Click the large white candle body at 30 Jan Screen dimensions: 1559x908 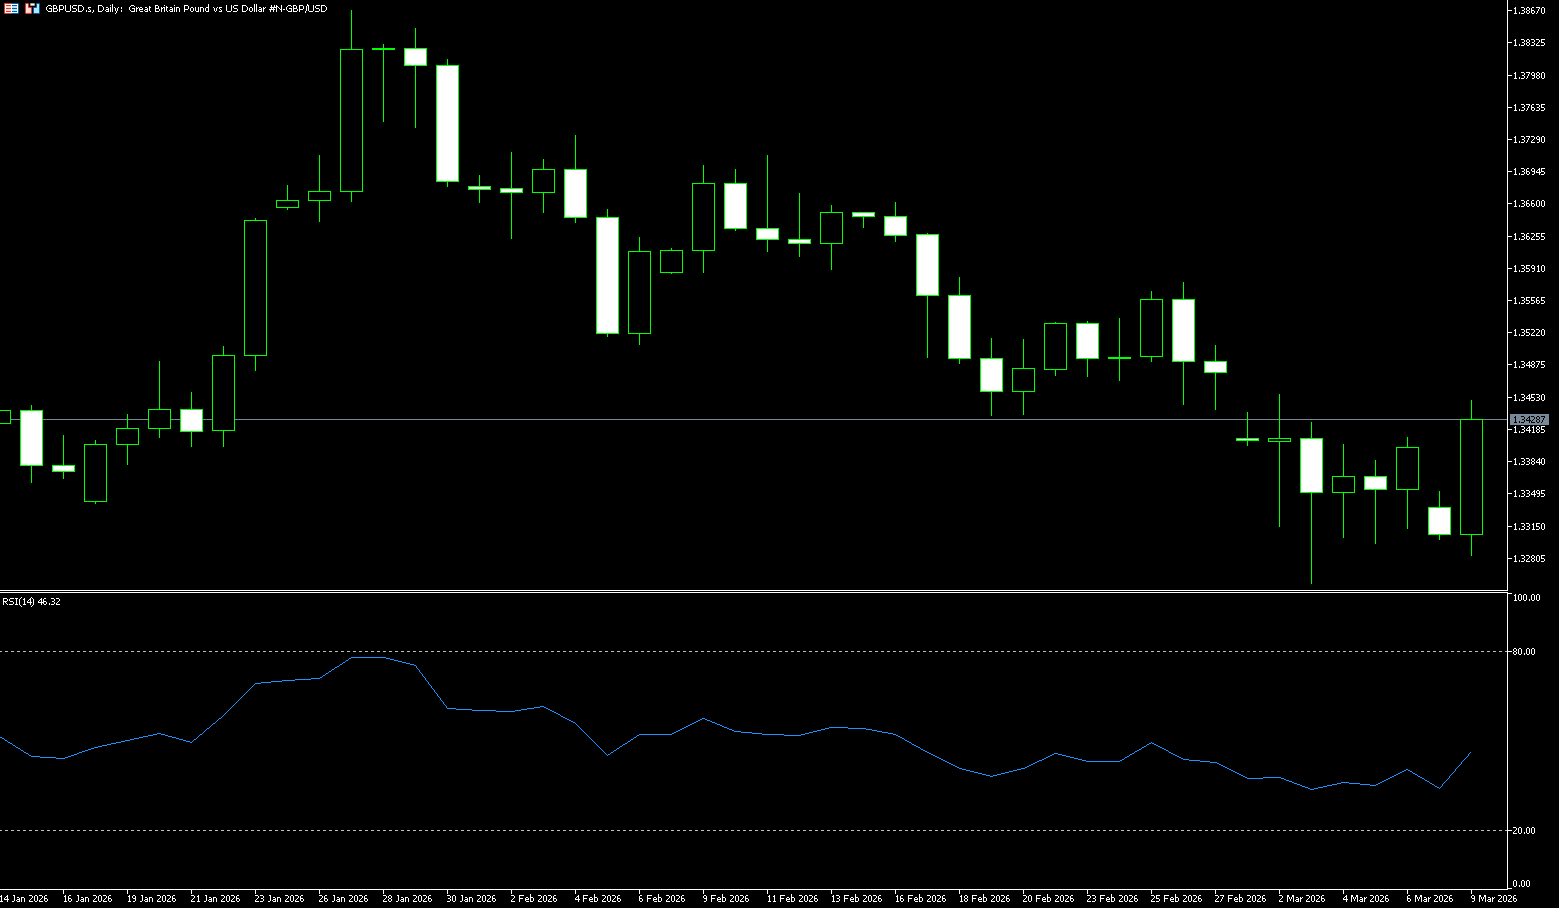click(447, 123)
